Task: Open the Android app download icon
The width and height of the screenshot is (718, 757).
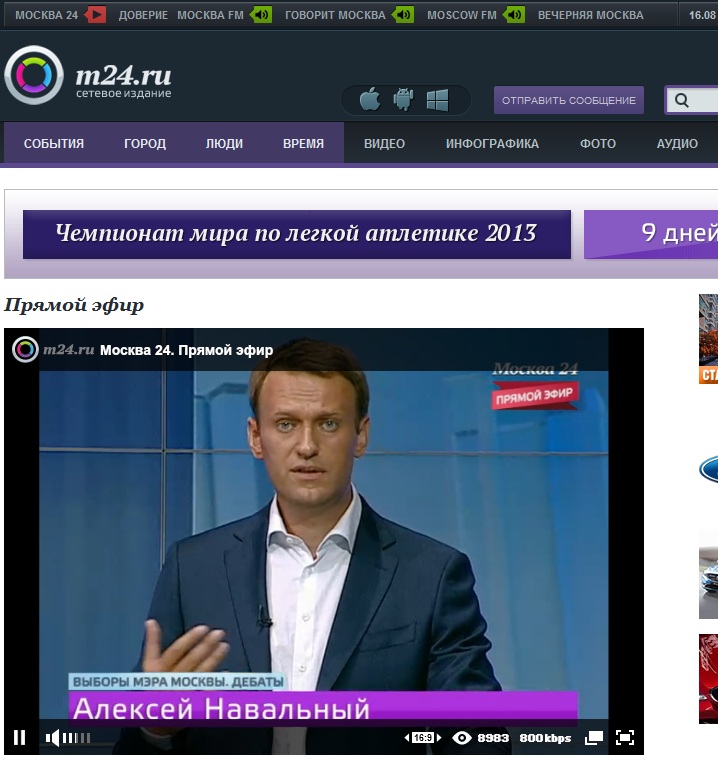Action: (403, 99)
